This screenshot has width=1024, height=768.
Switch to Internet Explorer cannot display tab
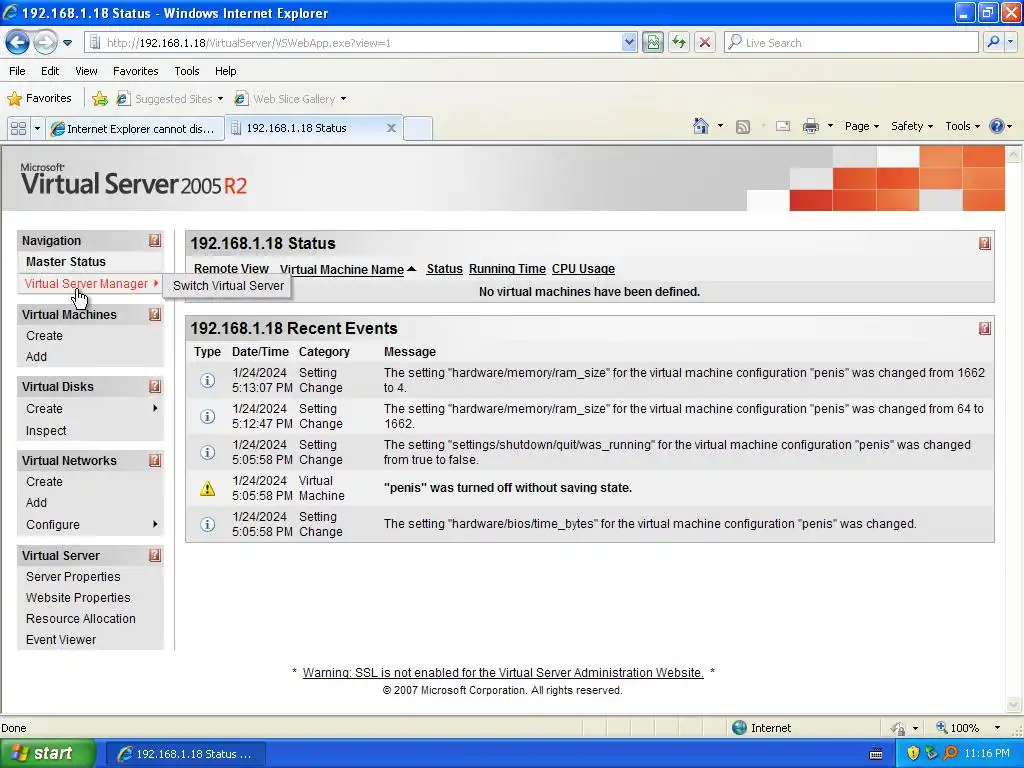(x=135, y=129)
